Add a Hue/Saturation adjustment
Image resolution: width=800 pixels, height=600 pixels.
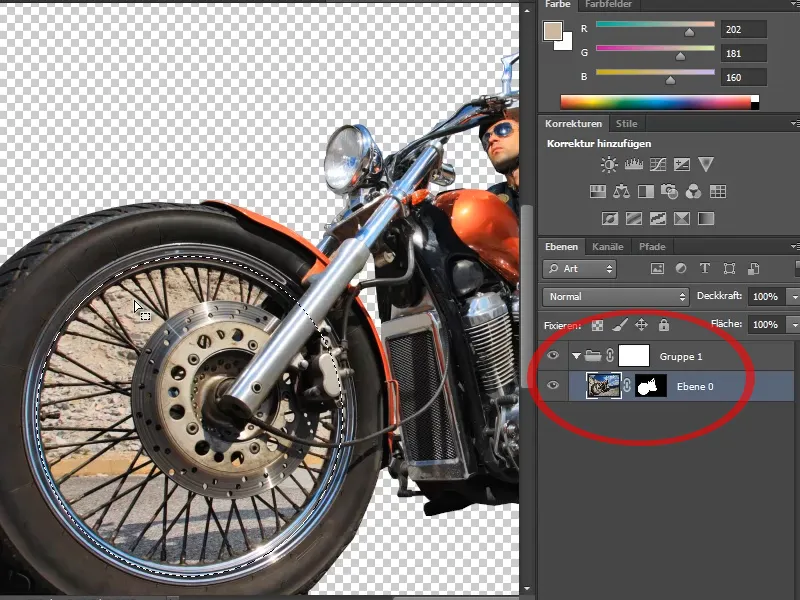tap(597, 191)
